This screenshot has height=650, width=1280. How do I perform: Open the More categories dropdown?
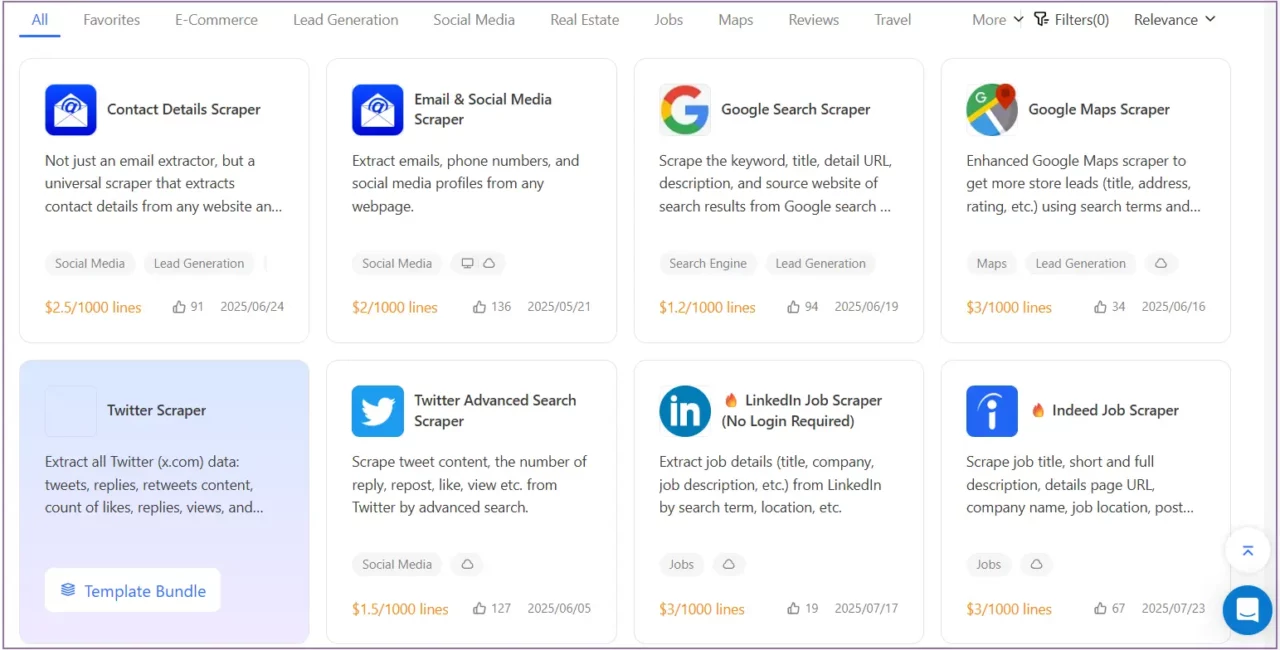tap(995, 19)
